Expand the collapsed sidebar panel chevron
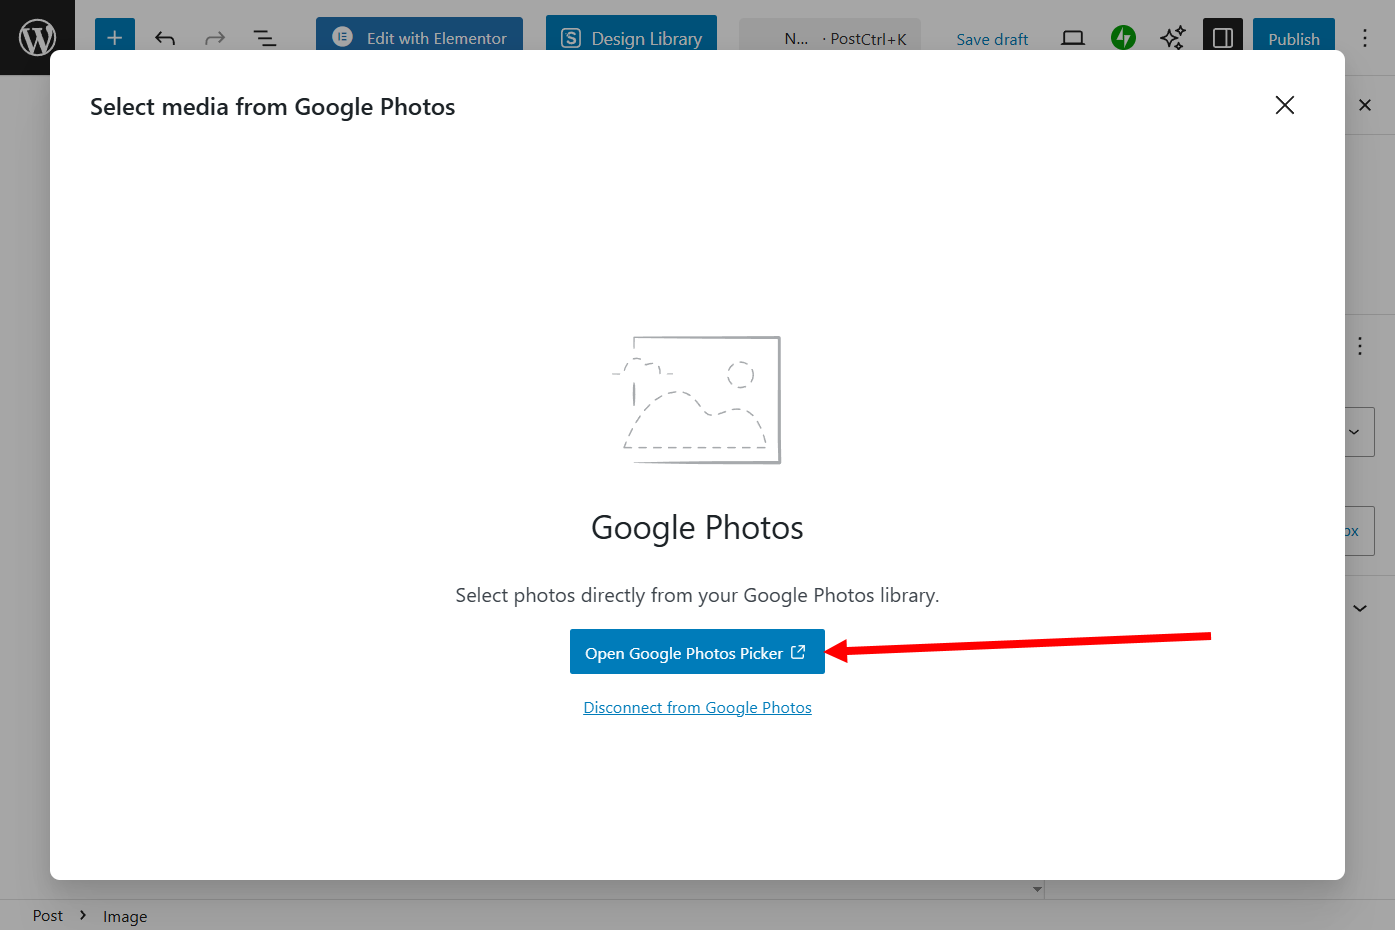The image size is (1395, 930). 1360,608
